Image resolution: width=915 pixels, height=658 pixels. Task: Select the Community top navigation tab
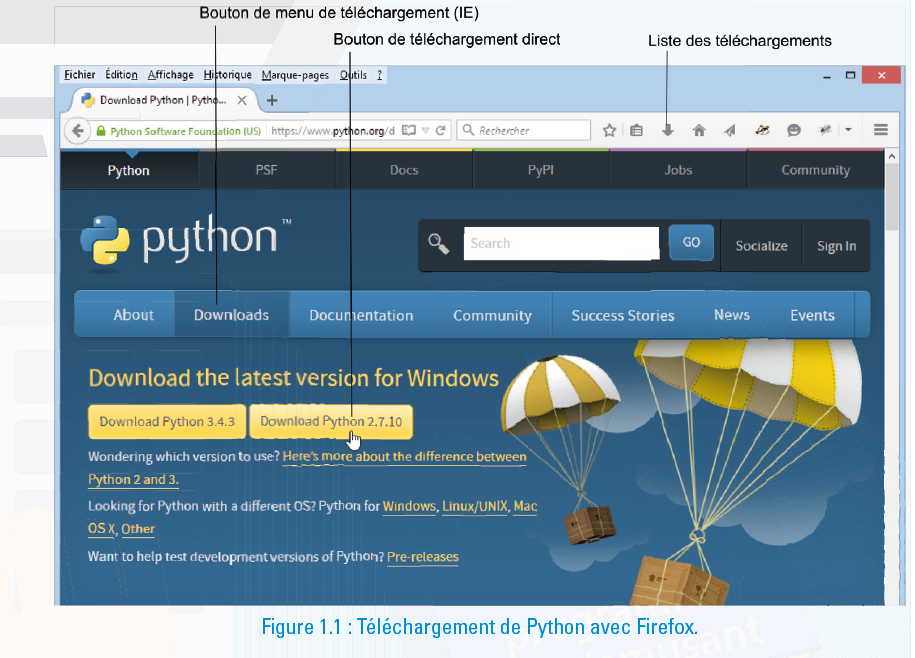coord(816,170)
